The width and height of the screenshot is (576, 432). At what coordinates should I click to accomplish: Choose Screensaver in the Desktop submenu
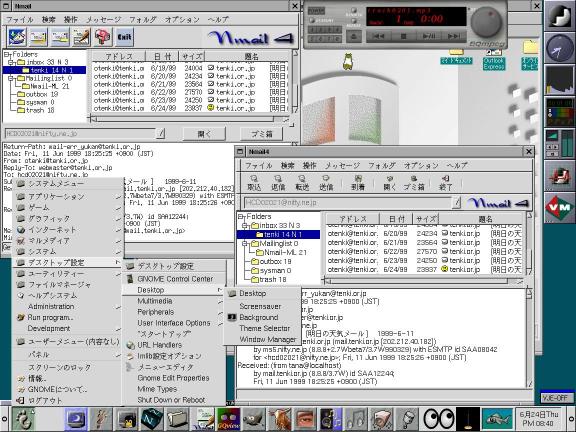pyautogui.click(x=260, y=306)
